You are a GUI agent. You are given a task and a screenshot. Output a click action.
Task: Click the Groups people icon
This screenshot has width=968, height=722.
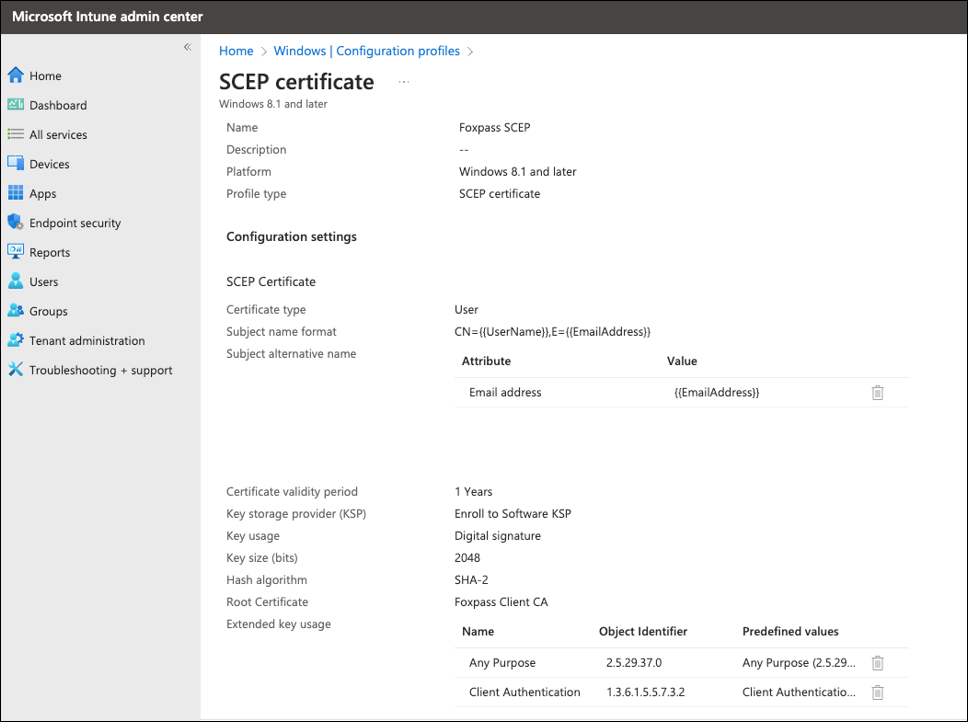(x=15, y=310)
